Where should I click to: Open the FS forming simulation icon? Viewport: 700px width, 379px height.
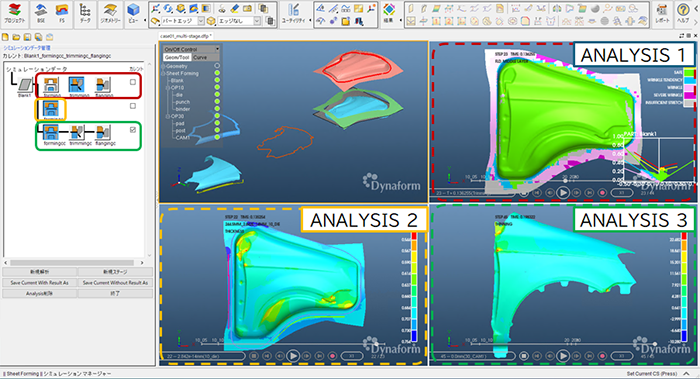tap(62, 13)
